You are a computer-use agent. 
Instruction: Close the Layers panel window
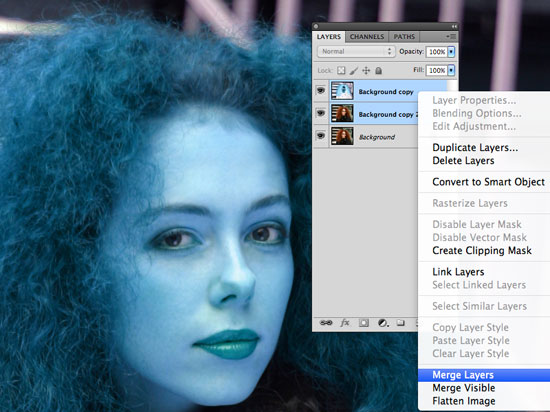click(x=316, y=26)
